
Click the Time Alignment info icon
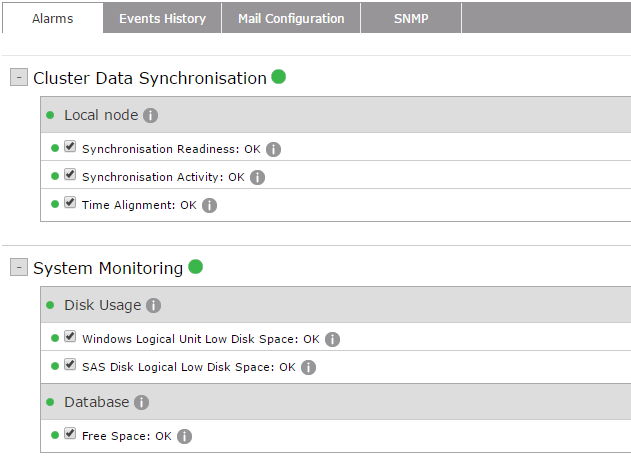(209, 205)
